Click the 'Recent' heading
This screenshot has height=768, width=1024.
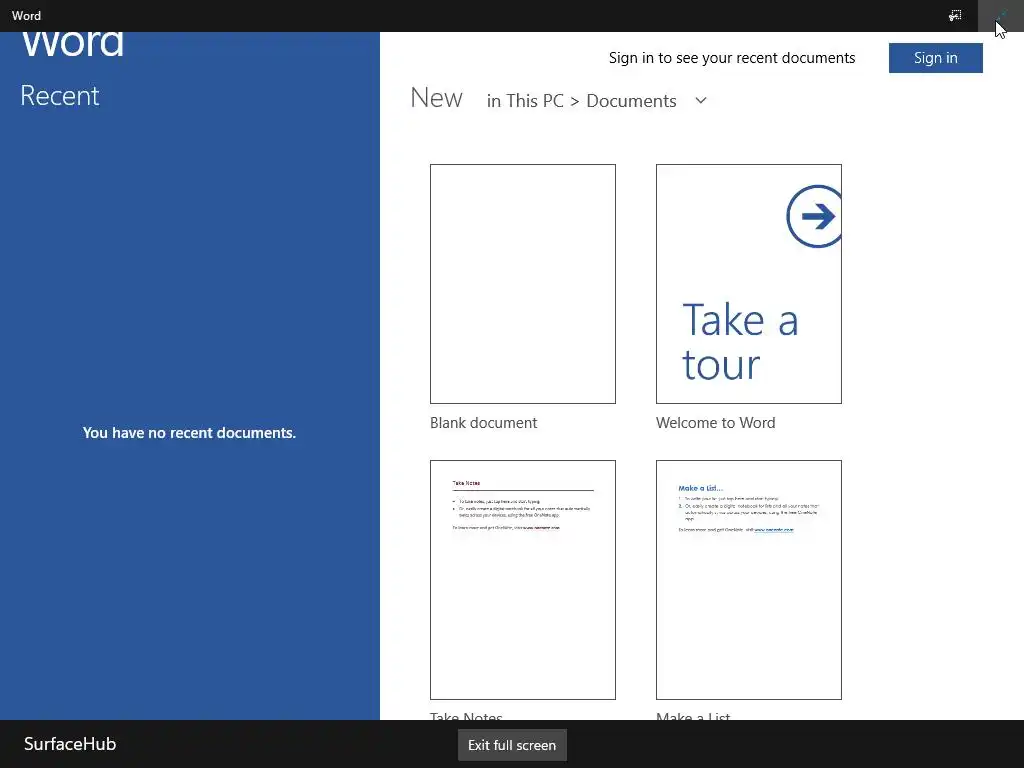[x=59, y=95]
